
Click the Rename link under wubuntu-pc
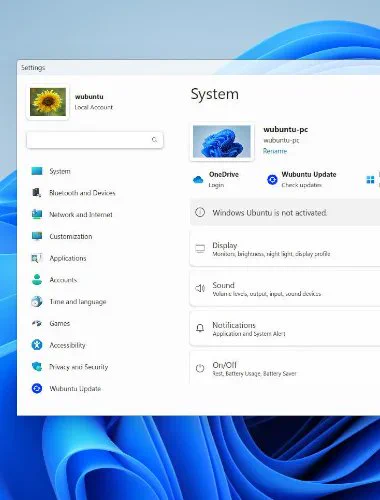275,151
